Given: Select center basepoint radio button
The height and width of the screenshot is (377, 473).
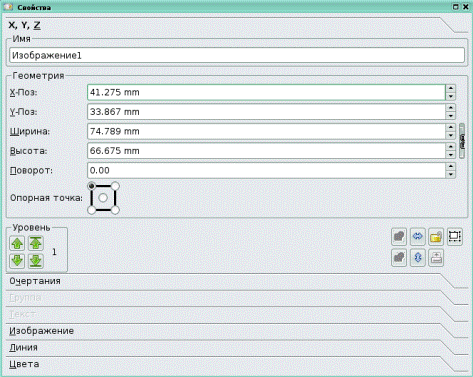Looking at the screenshot, I should [x=103, y=198].
